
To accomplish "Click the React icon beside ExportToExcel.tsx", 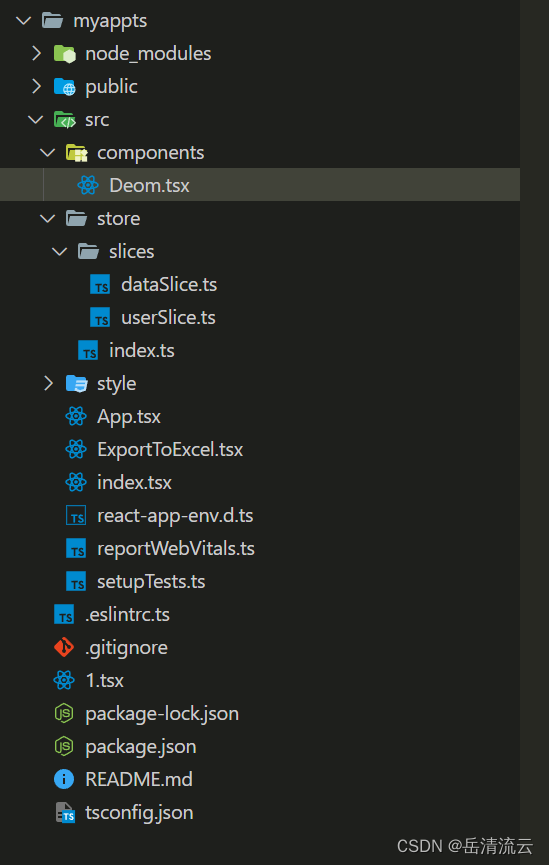I will [x=76, y=450].
